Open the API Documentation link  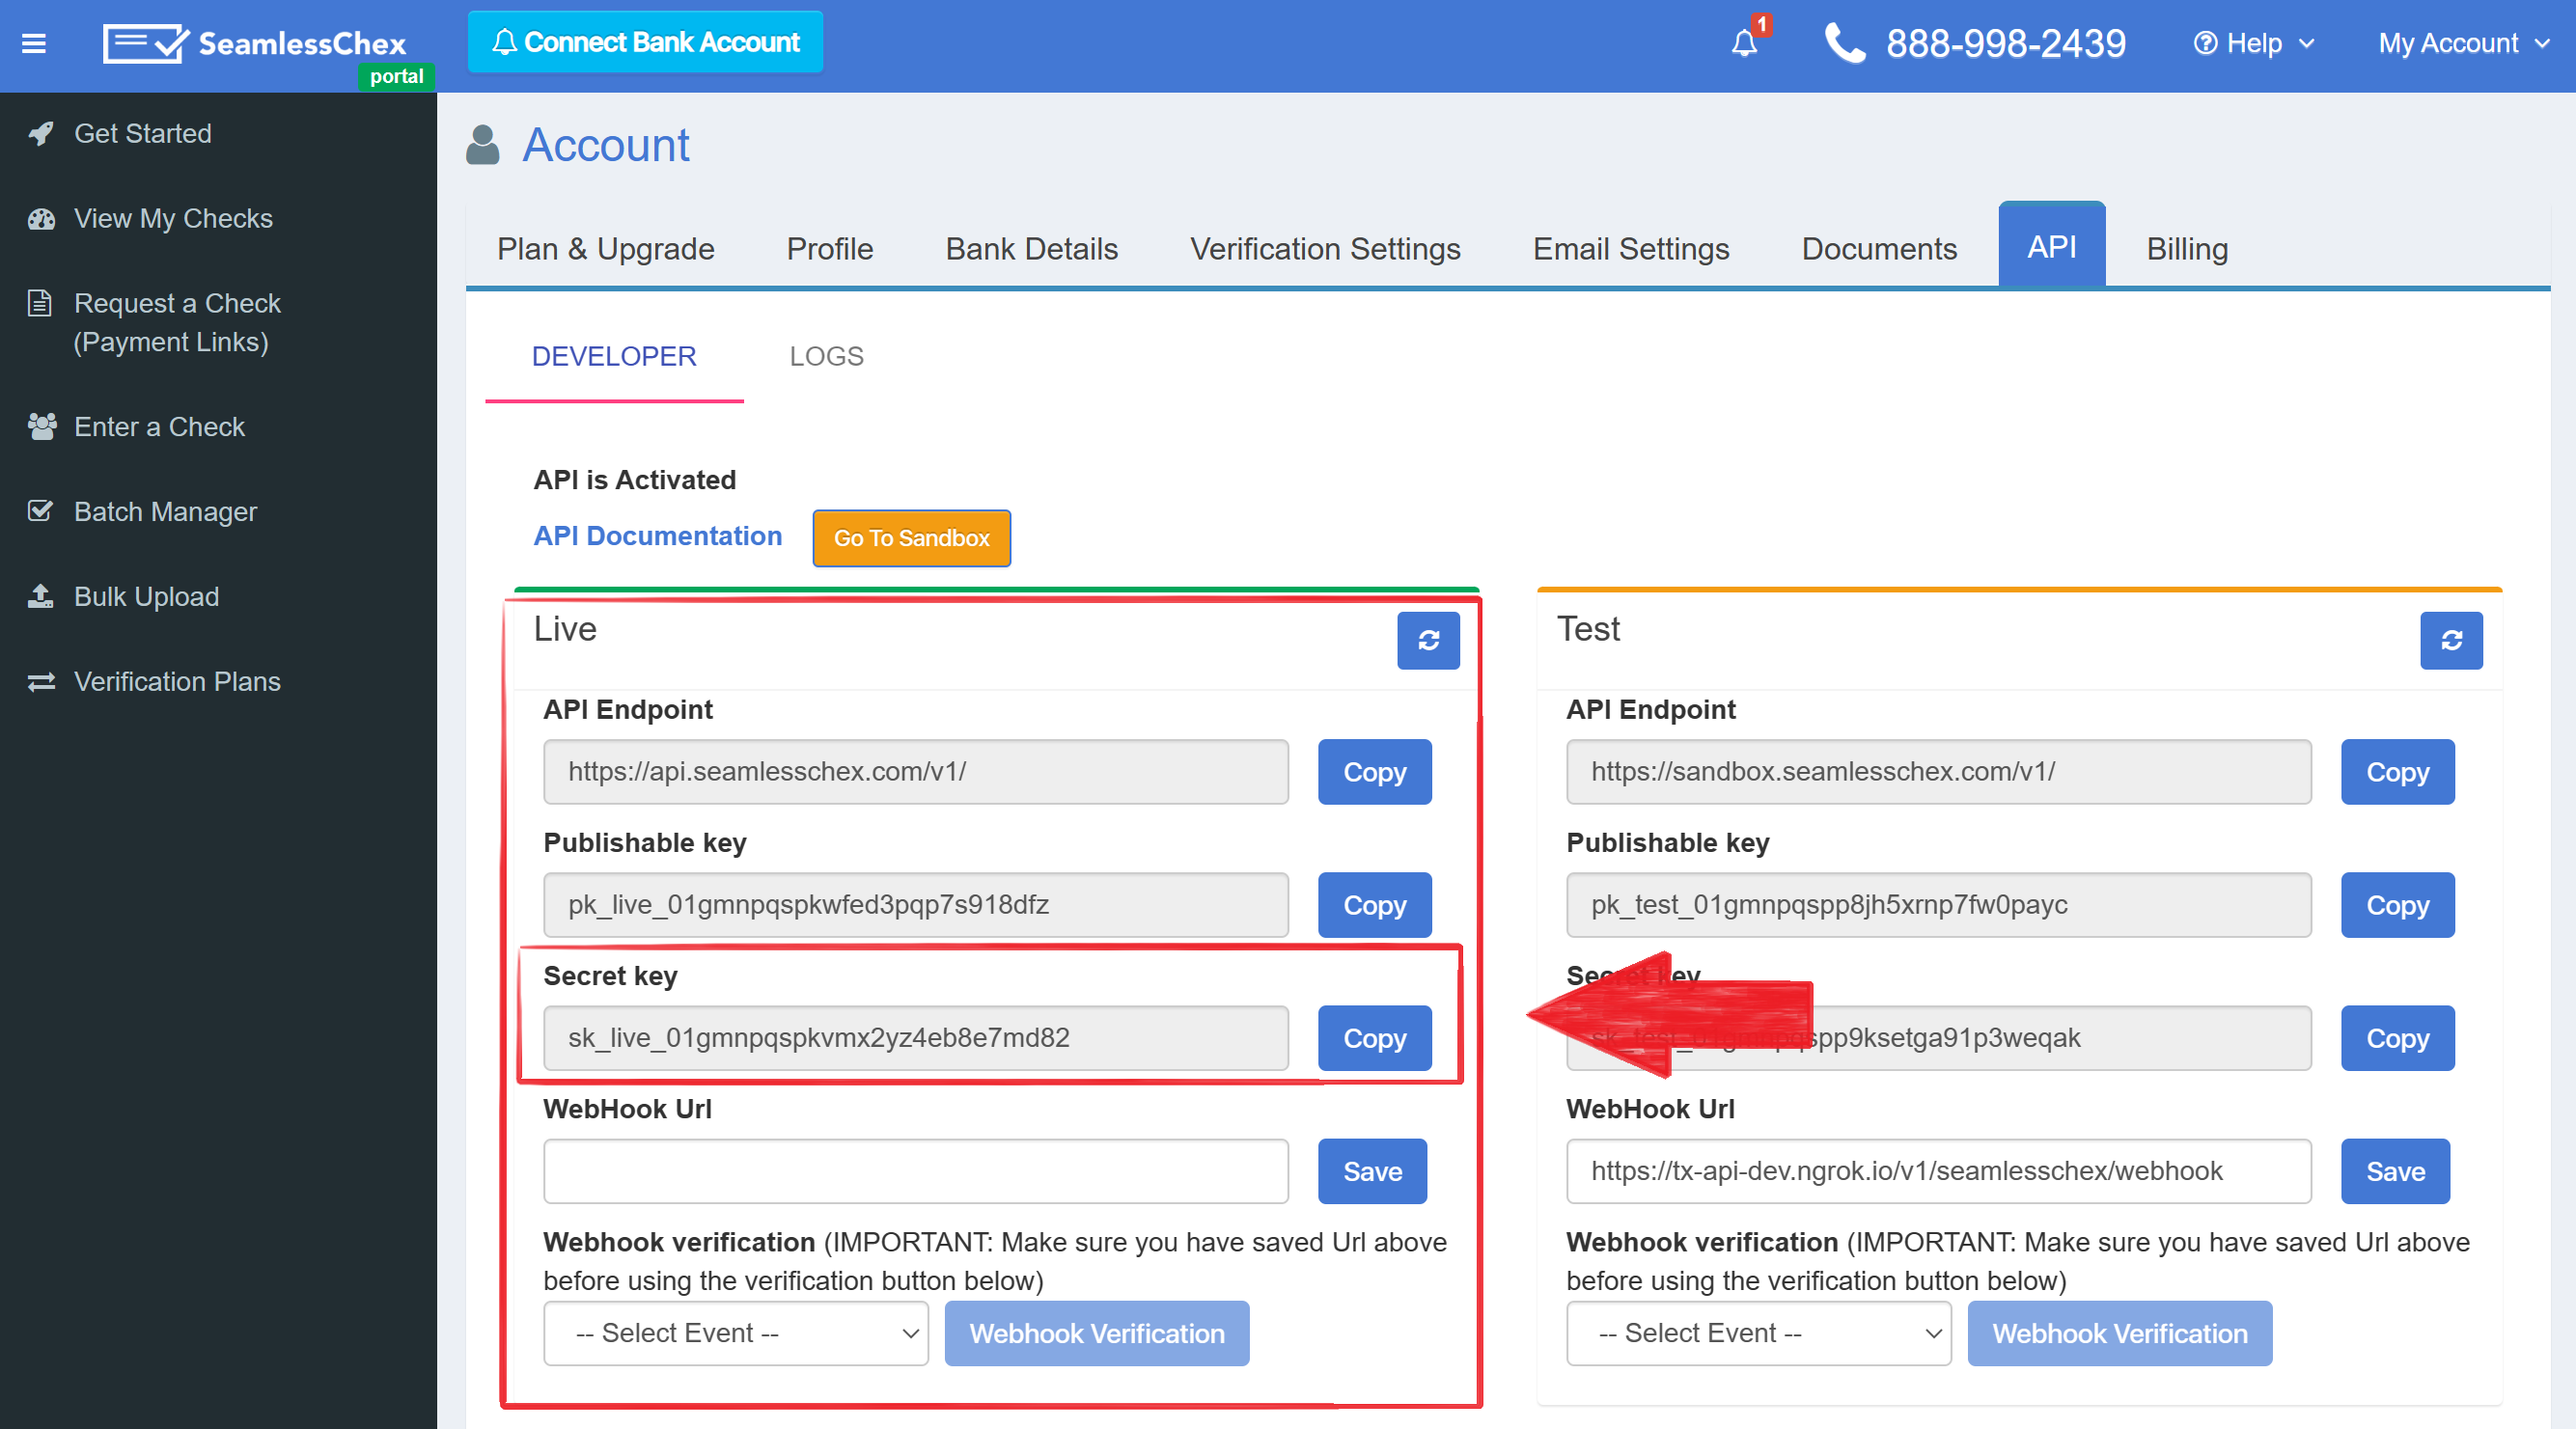(x=657, y=536)
